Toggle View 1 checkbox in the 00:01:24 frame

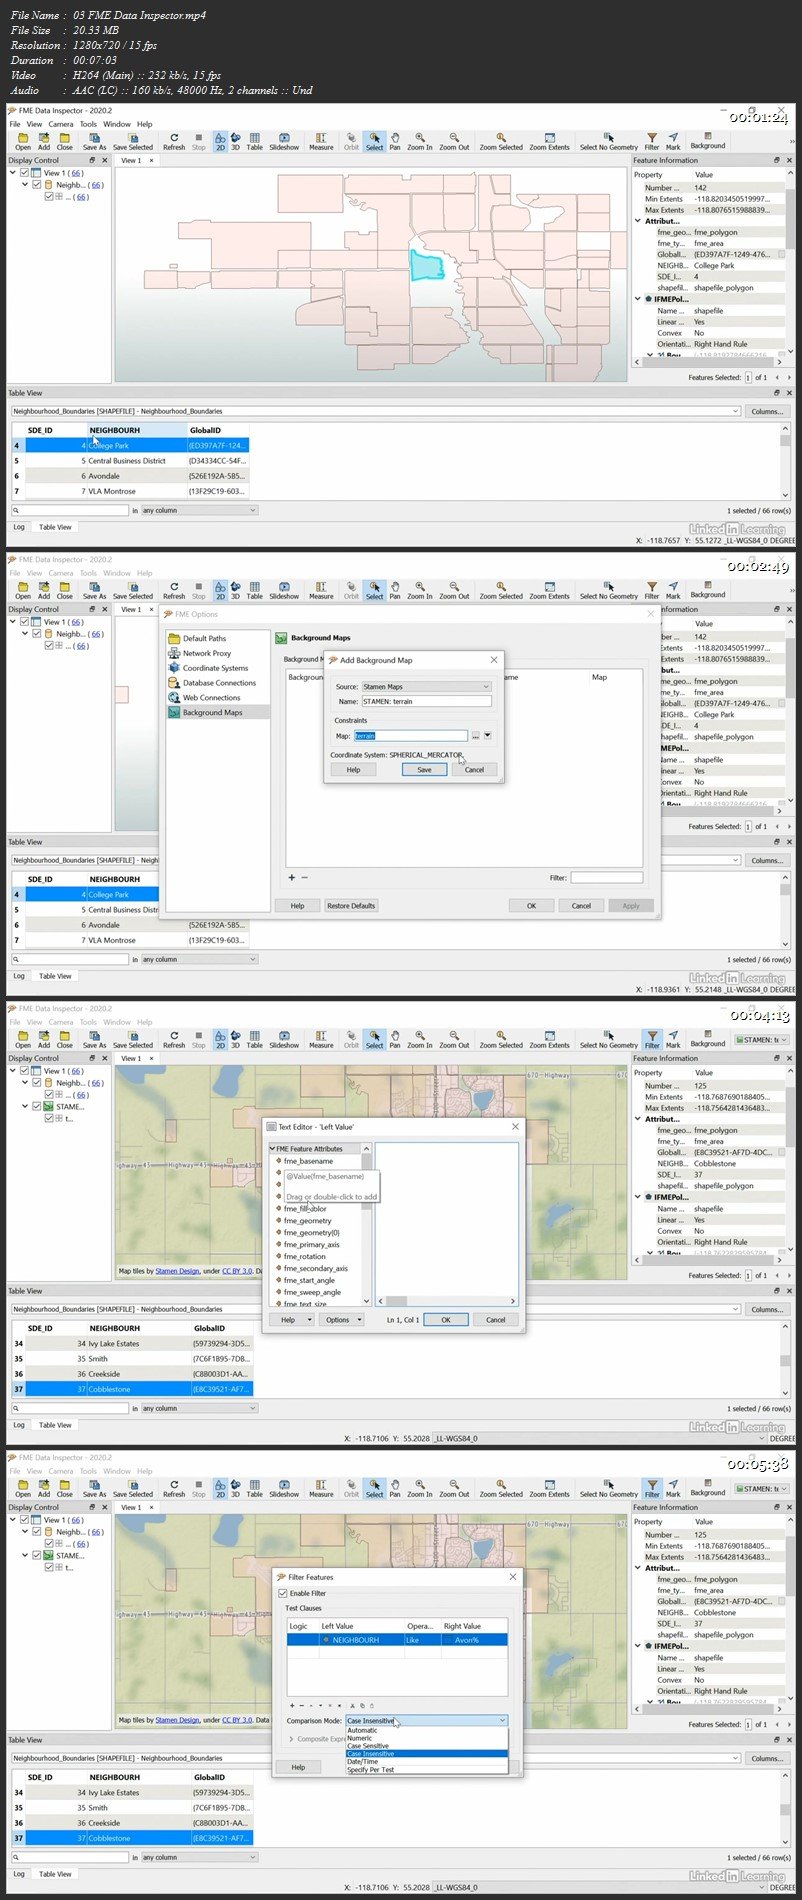tap(25, 173)
